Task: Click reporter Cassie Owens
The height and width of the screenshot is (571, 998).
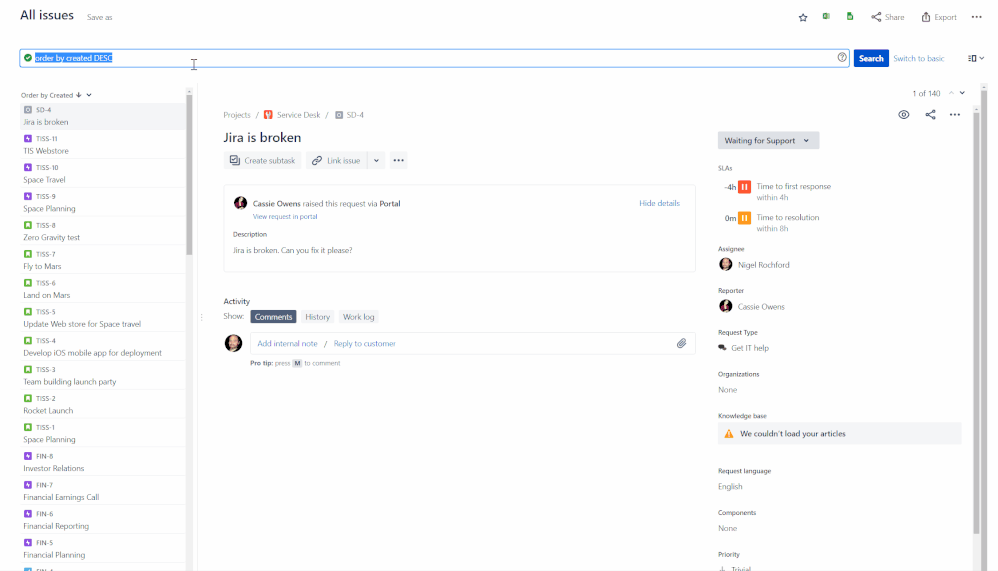Action: click(752, 307)
